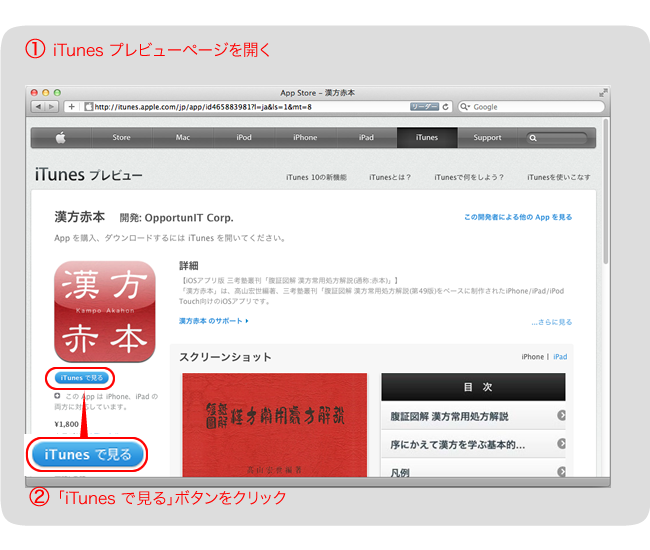Switch screenshots to iPad view
This screenshot has width=650, height=550.
[560, 356]
